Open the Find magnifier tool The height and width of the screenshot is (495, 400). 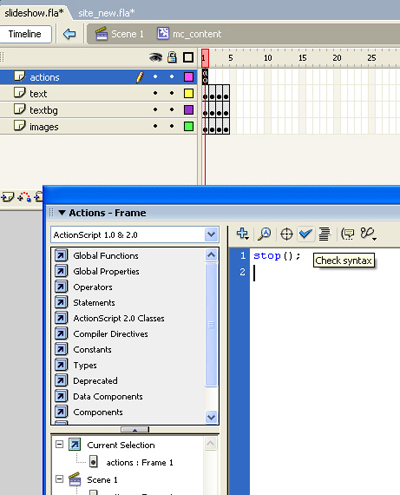pyautogui.click(x=264, y=234)
